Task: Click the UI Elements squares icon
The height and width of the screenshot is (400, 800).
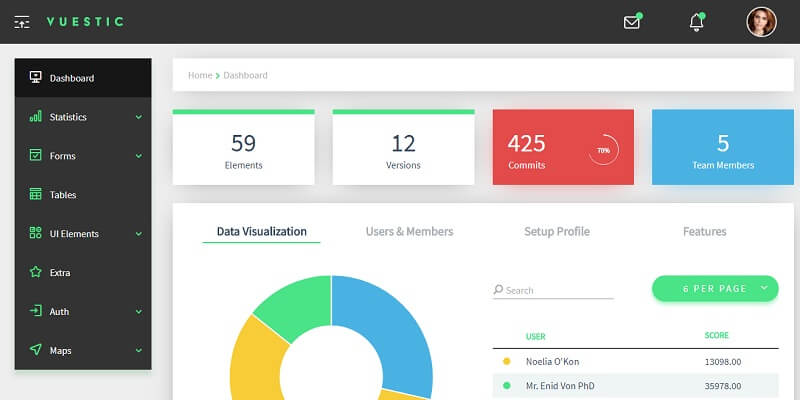Action: pyautogui.click(x=35, y=233)
